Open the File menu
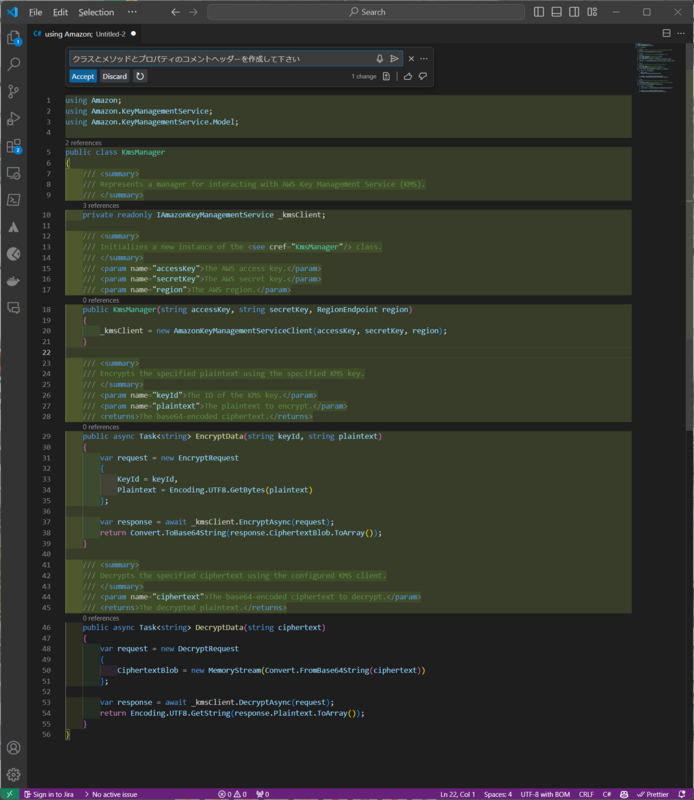694x800 pixels. click(35, 12)
